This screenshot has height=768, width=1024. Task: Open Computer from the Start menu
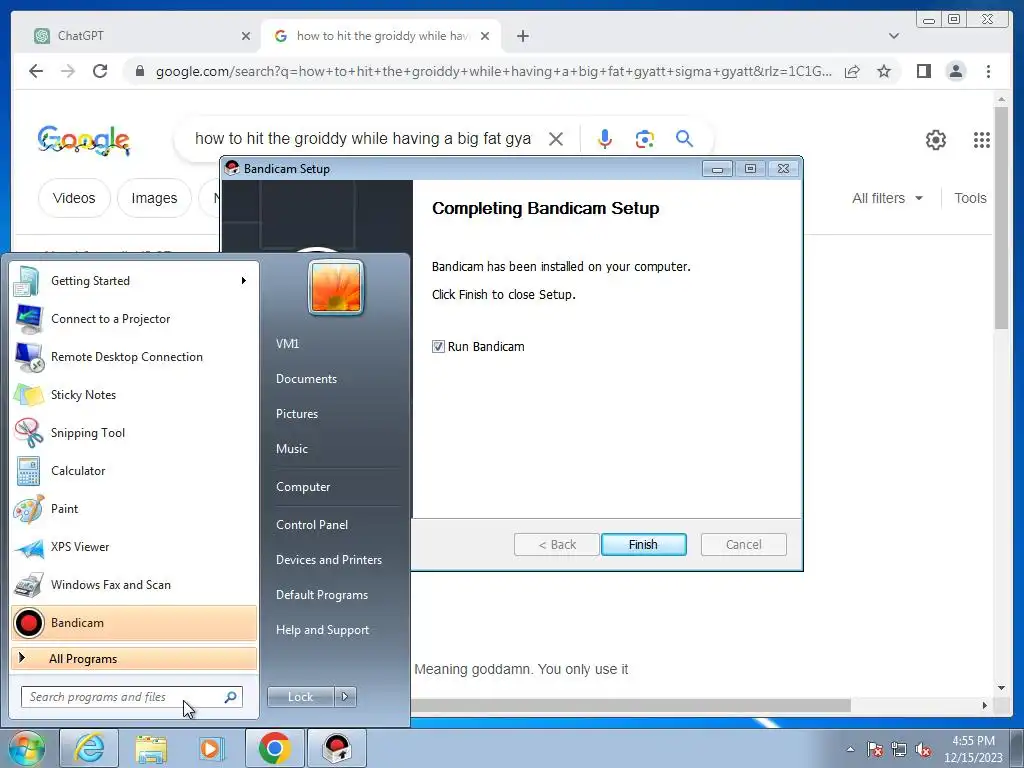pos(303,487)
